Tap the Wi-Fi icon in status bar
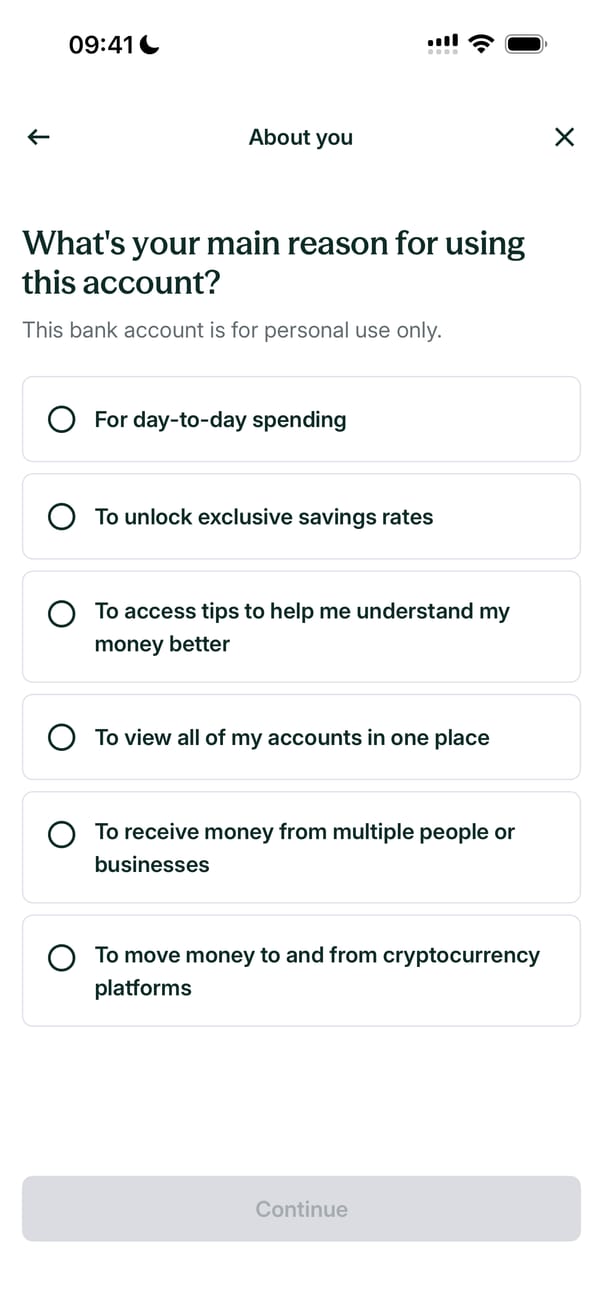 point(482,43)
